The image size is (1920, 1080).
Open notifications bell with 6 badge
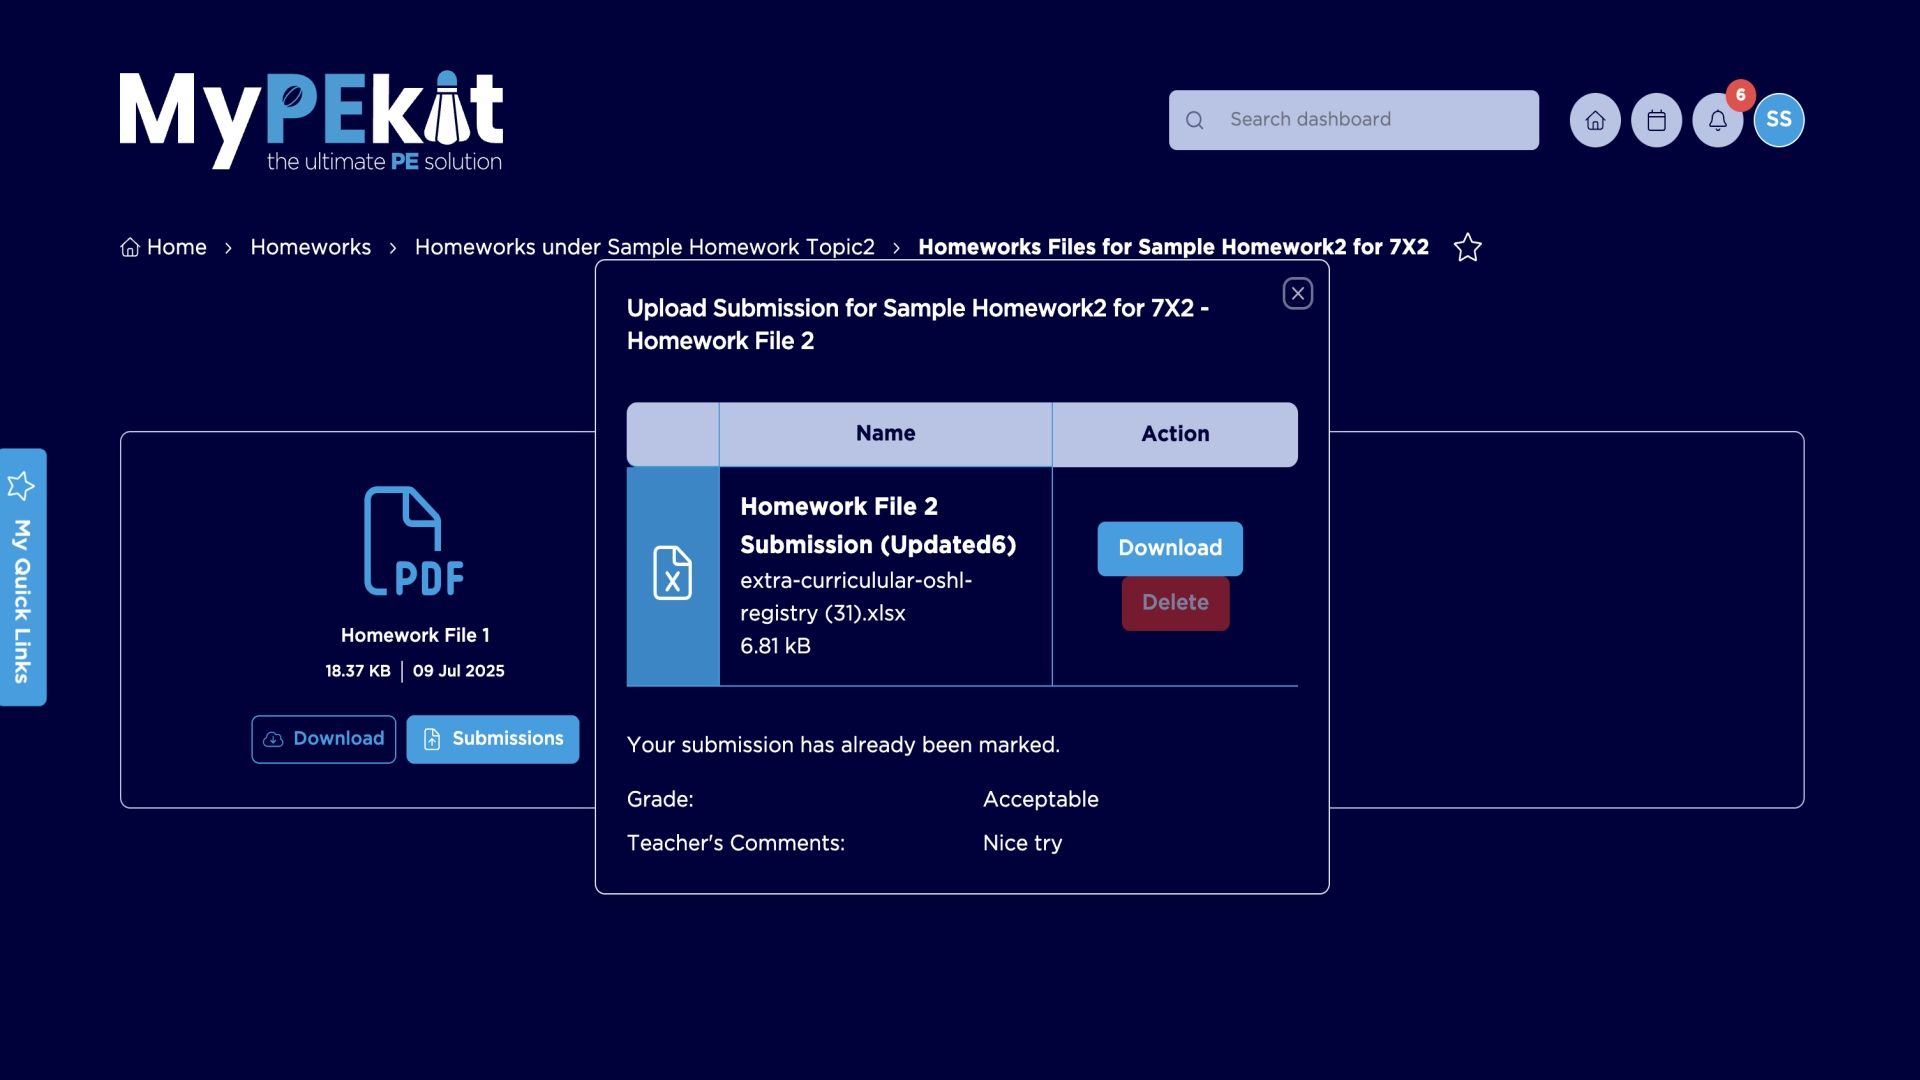(x=1717, y=120)
